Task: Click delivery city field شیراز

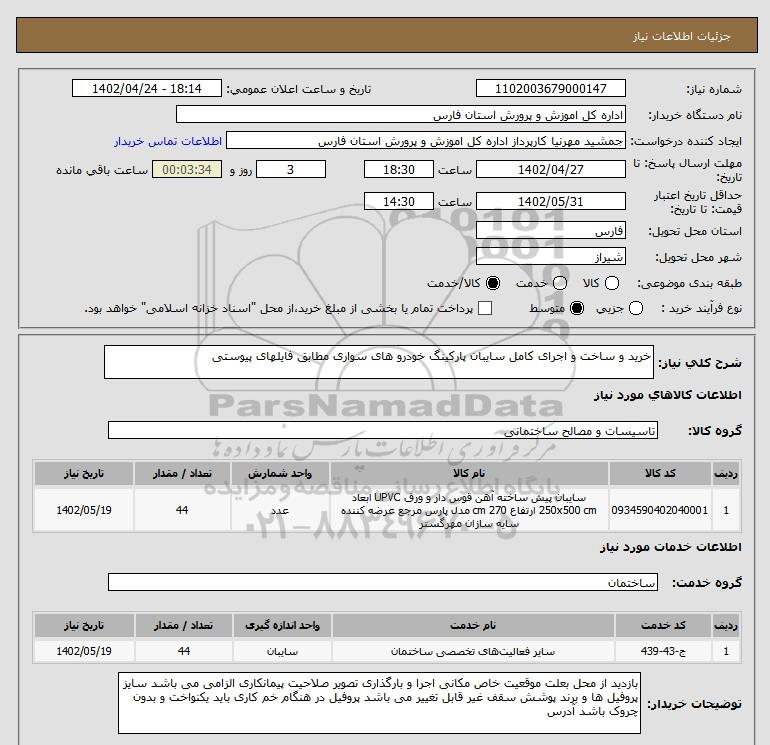Action: pyautogui.click(x=550, y=256)
